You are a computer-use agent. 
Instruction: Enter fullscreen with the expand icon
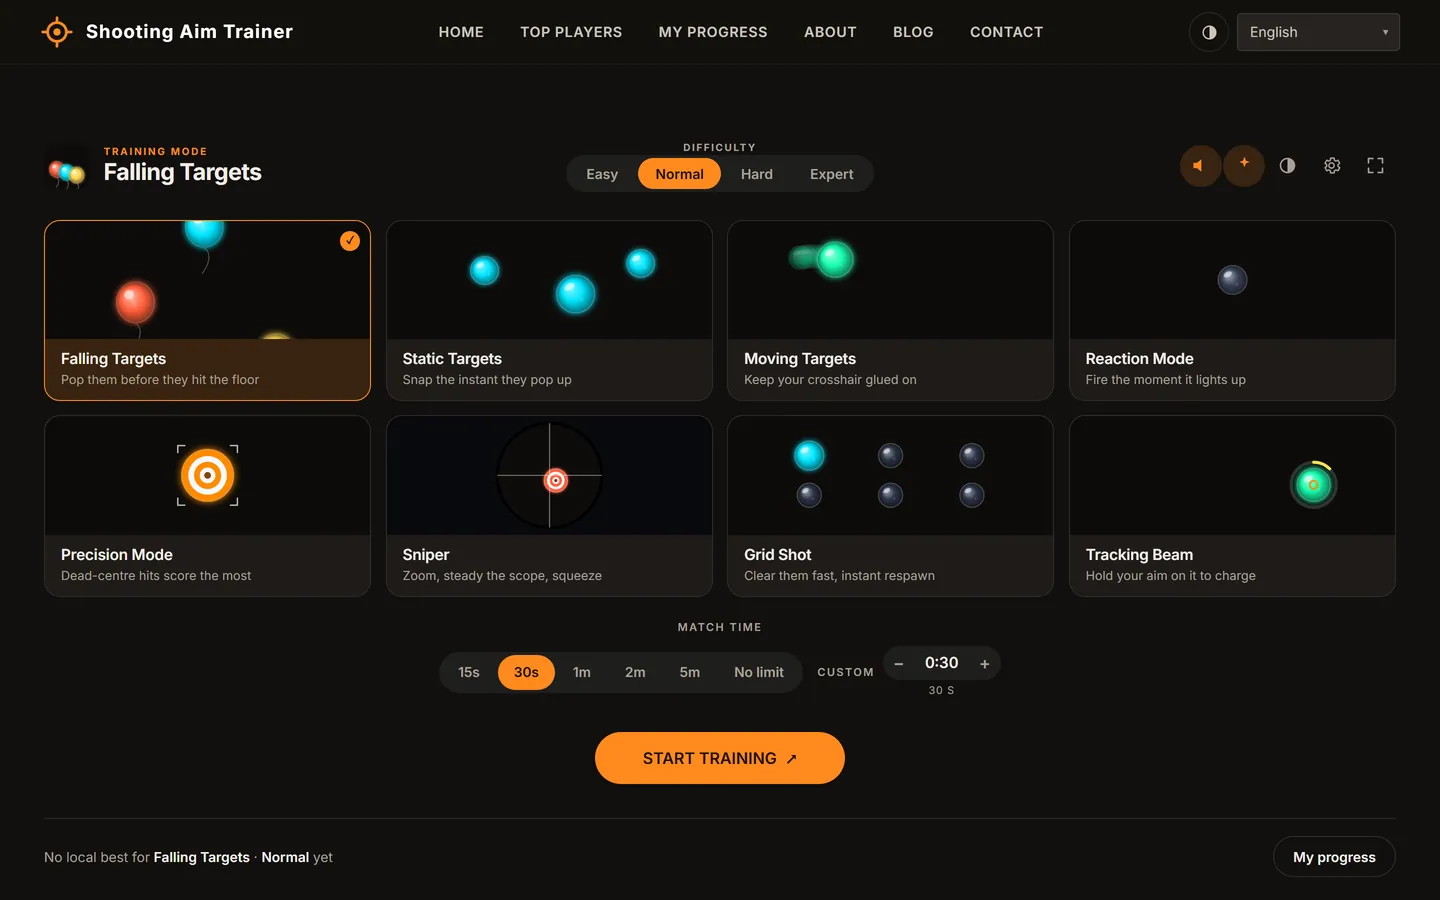1375,166
